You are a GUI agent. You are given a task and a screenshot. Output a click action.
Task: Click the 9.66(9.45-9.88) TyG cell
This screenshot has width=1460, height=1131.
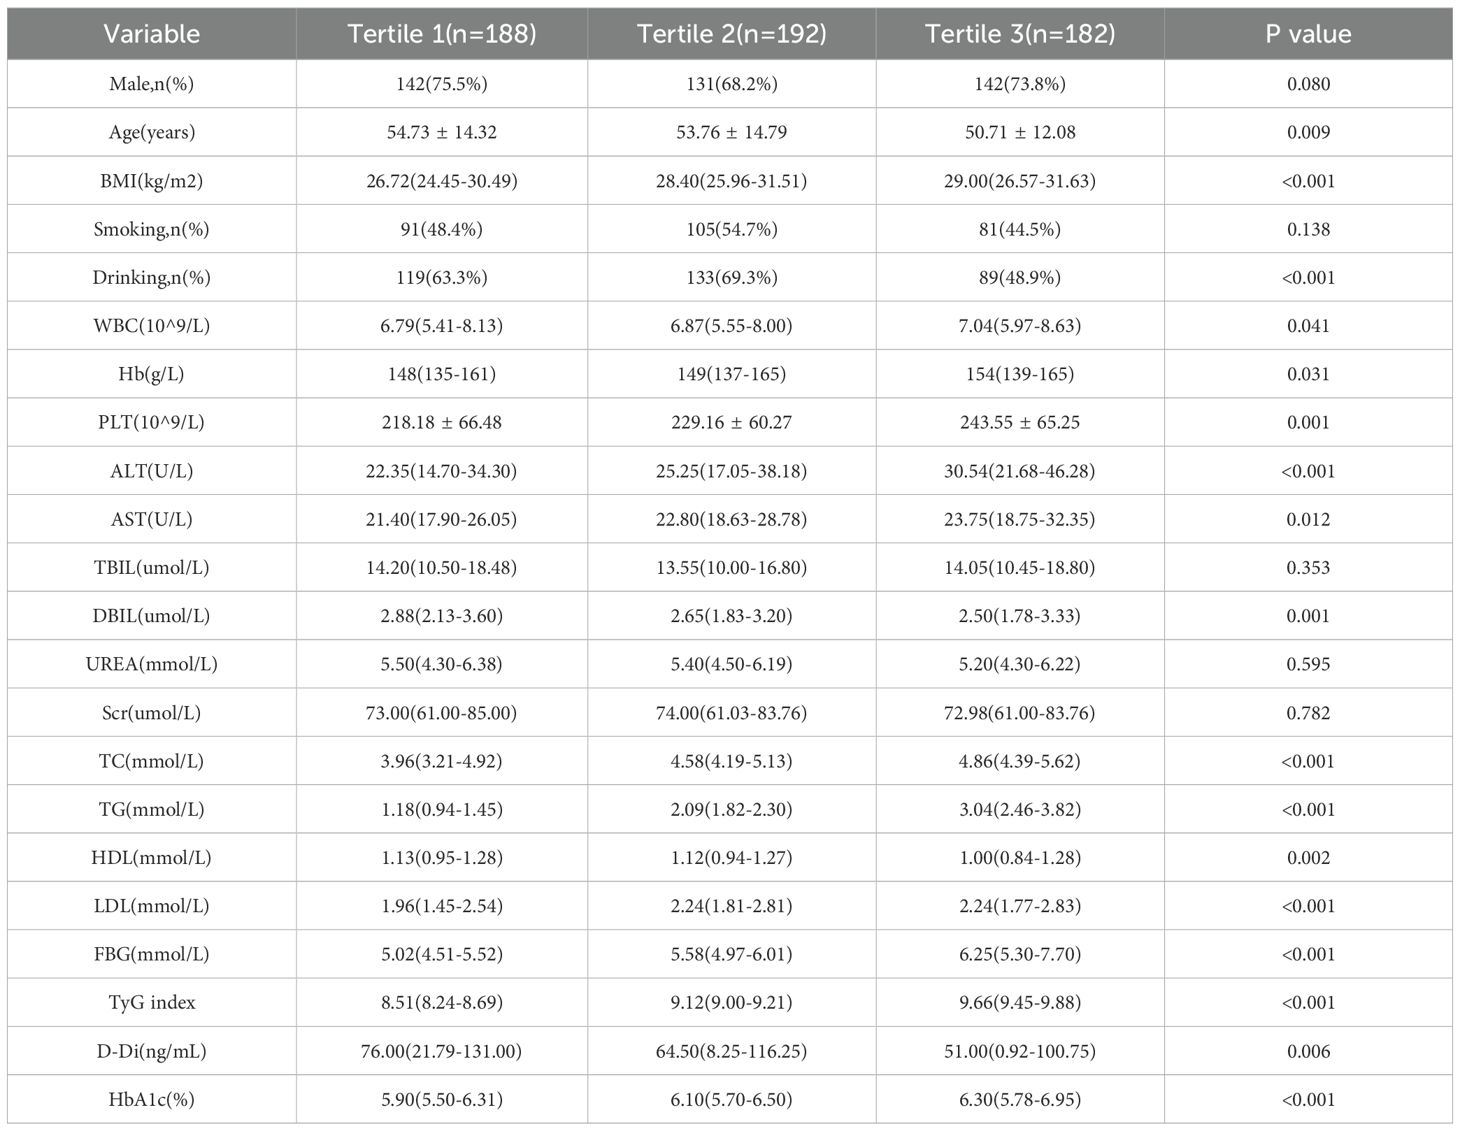tap(1020, 1002)
